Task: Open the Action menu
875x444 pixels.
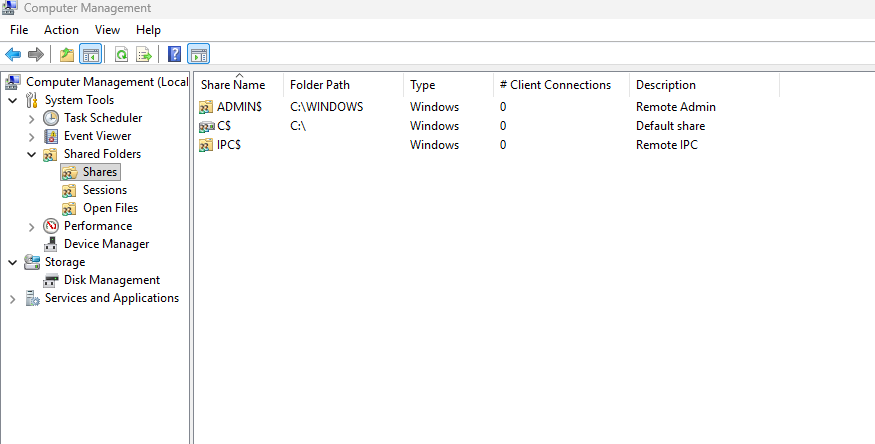Action: (61, 30)
